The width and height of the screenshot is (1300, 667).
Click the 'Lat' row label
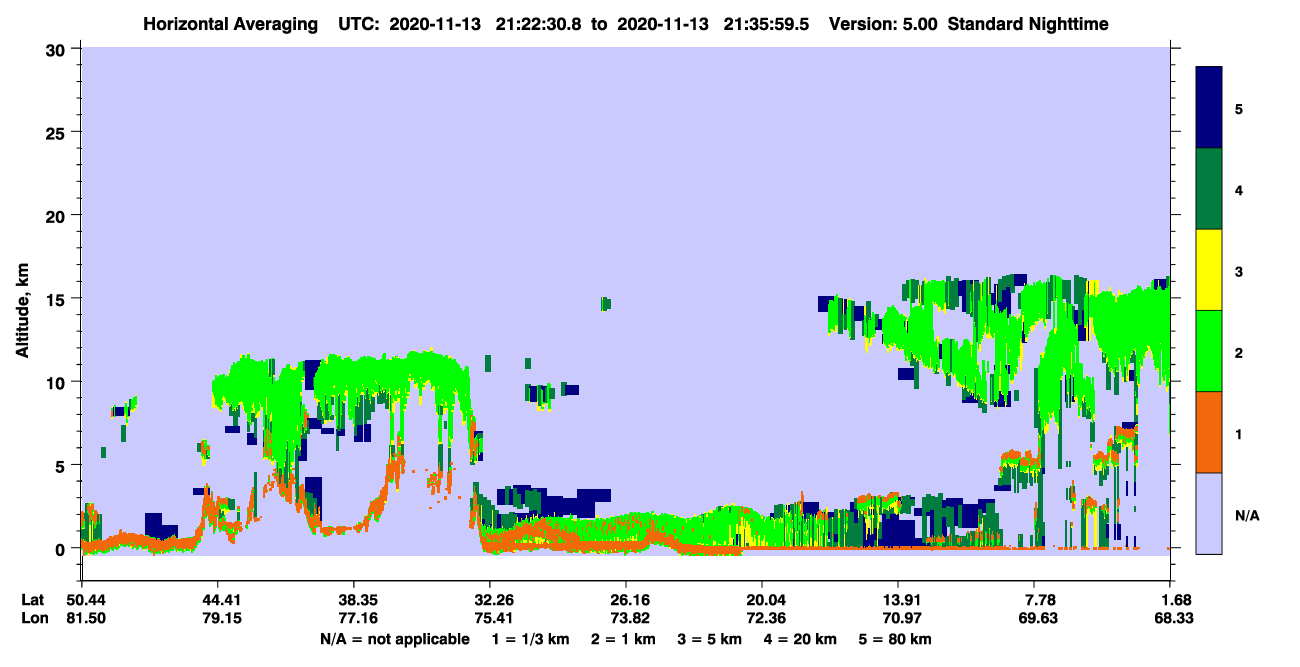[x=33, y=600]
